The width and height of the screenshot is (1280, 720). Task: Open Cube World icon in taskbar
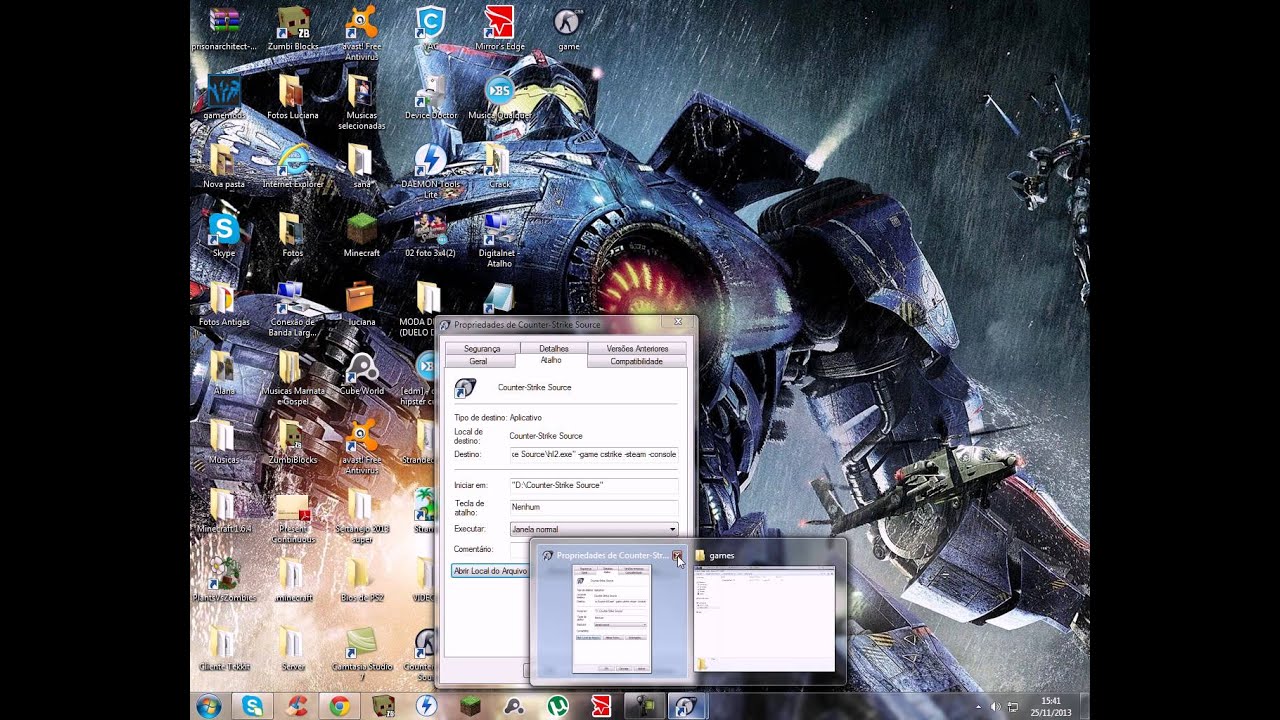pyautogui.click(x=513, y=706)
